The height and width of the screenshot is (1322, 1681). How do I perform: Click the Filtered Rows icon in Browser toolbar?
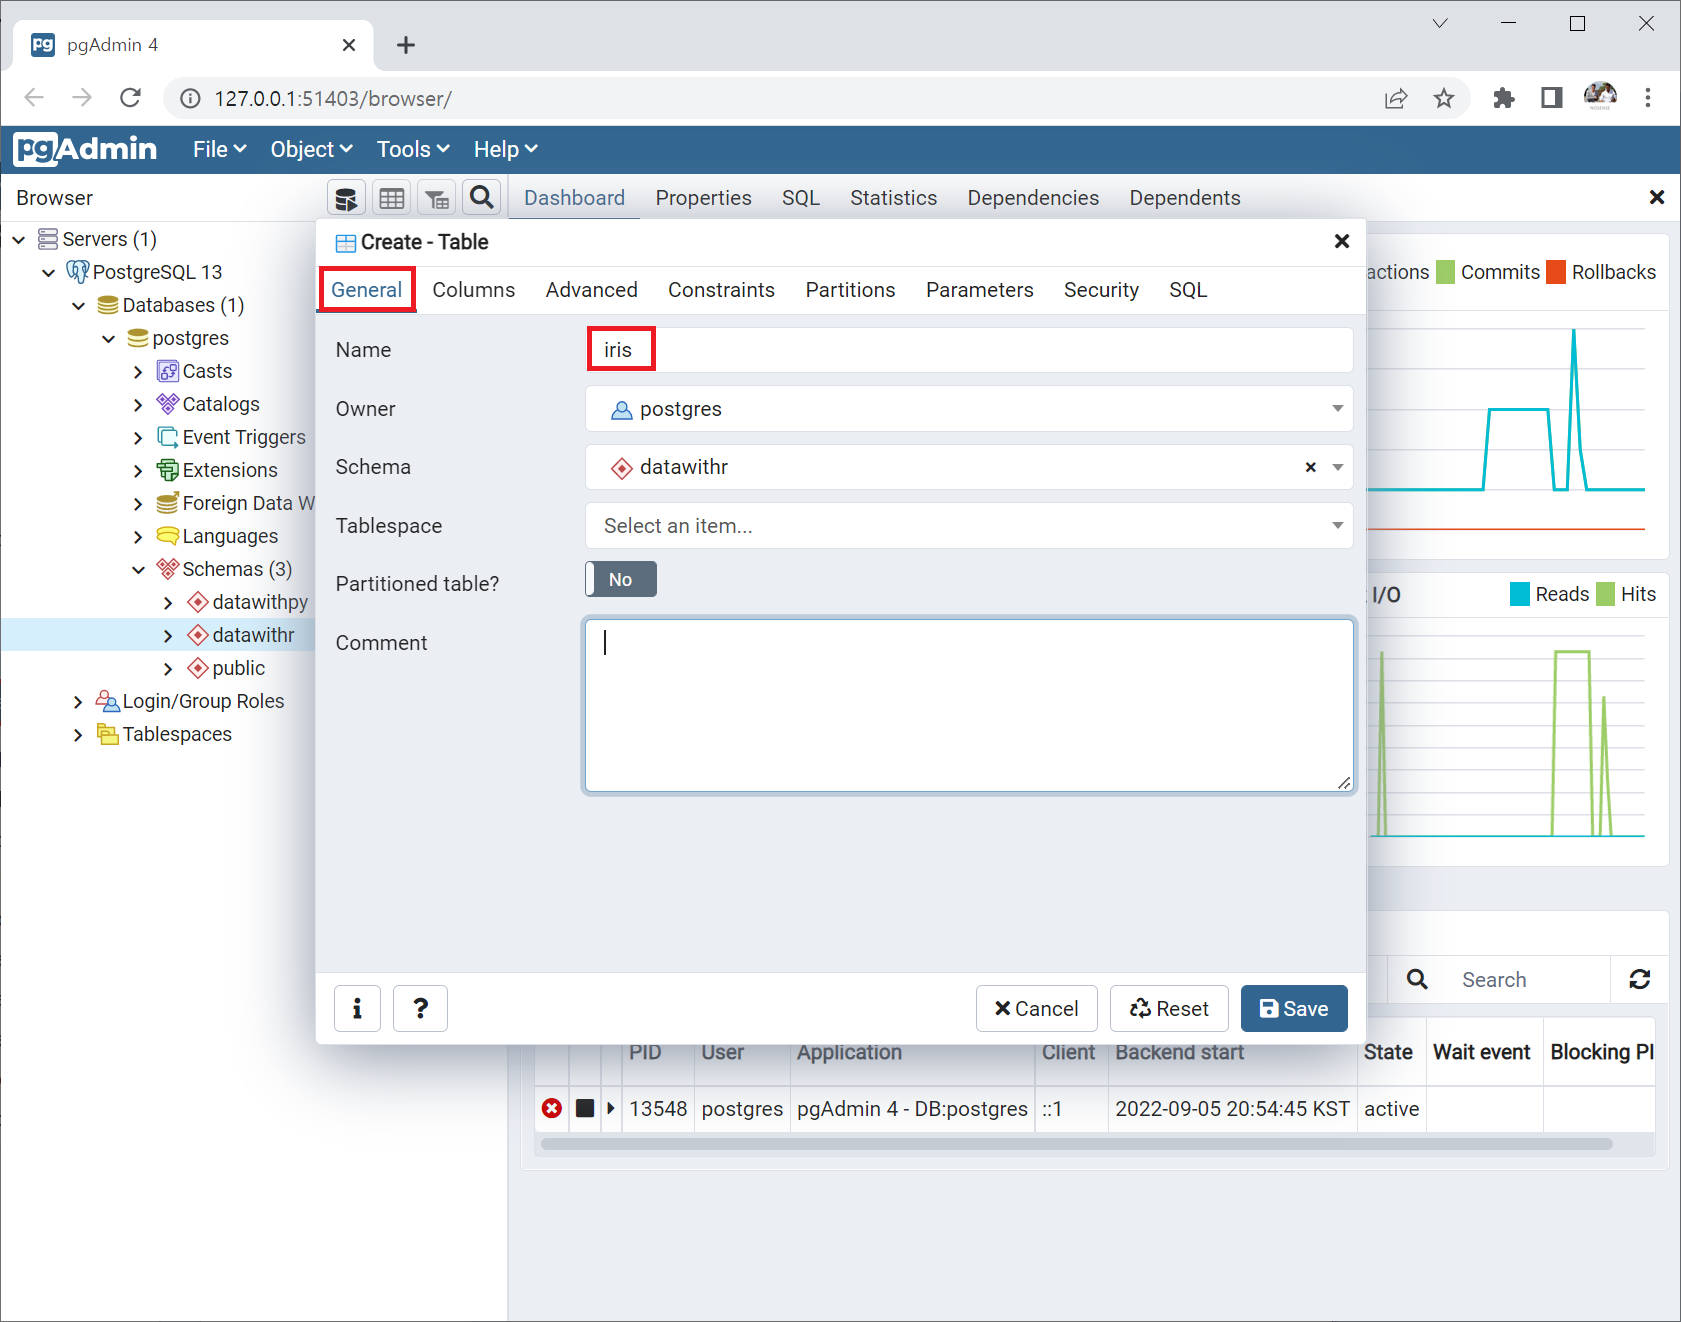pos(437,198)
